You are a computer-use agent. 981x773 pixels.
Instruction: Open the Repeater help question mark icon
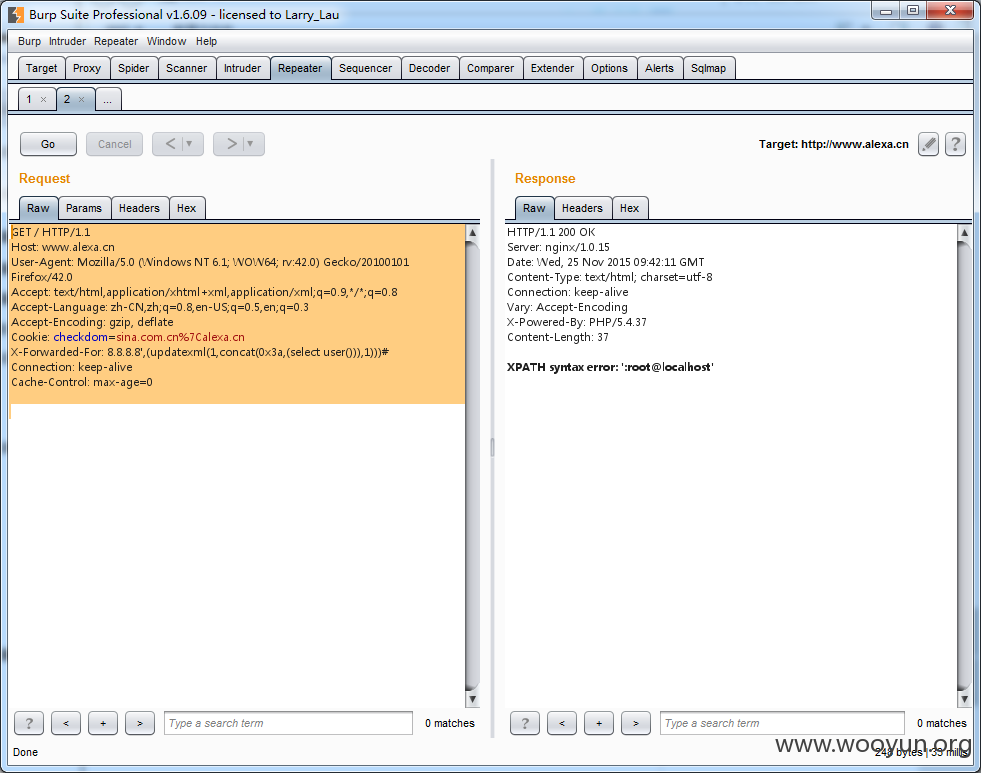pyautogui.click(x=955, y=144)
